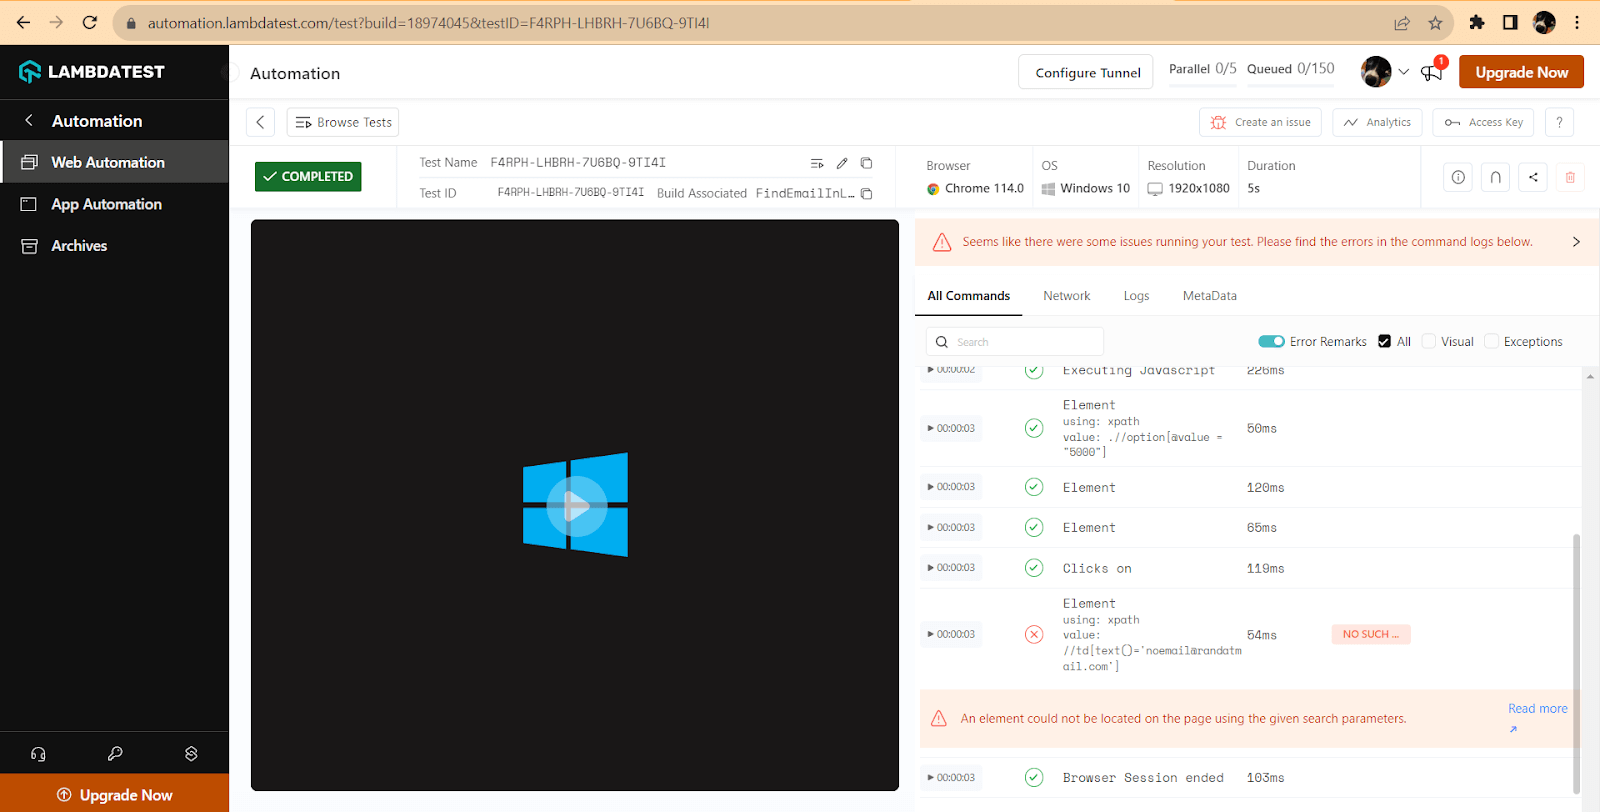1600x812 pixels.
Task: Click the red delete trash icon
Action: pos(1570,177)
